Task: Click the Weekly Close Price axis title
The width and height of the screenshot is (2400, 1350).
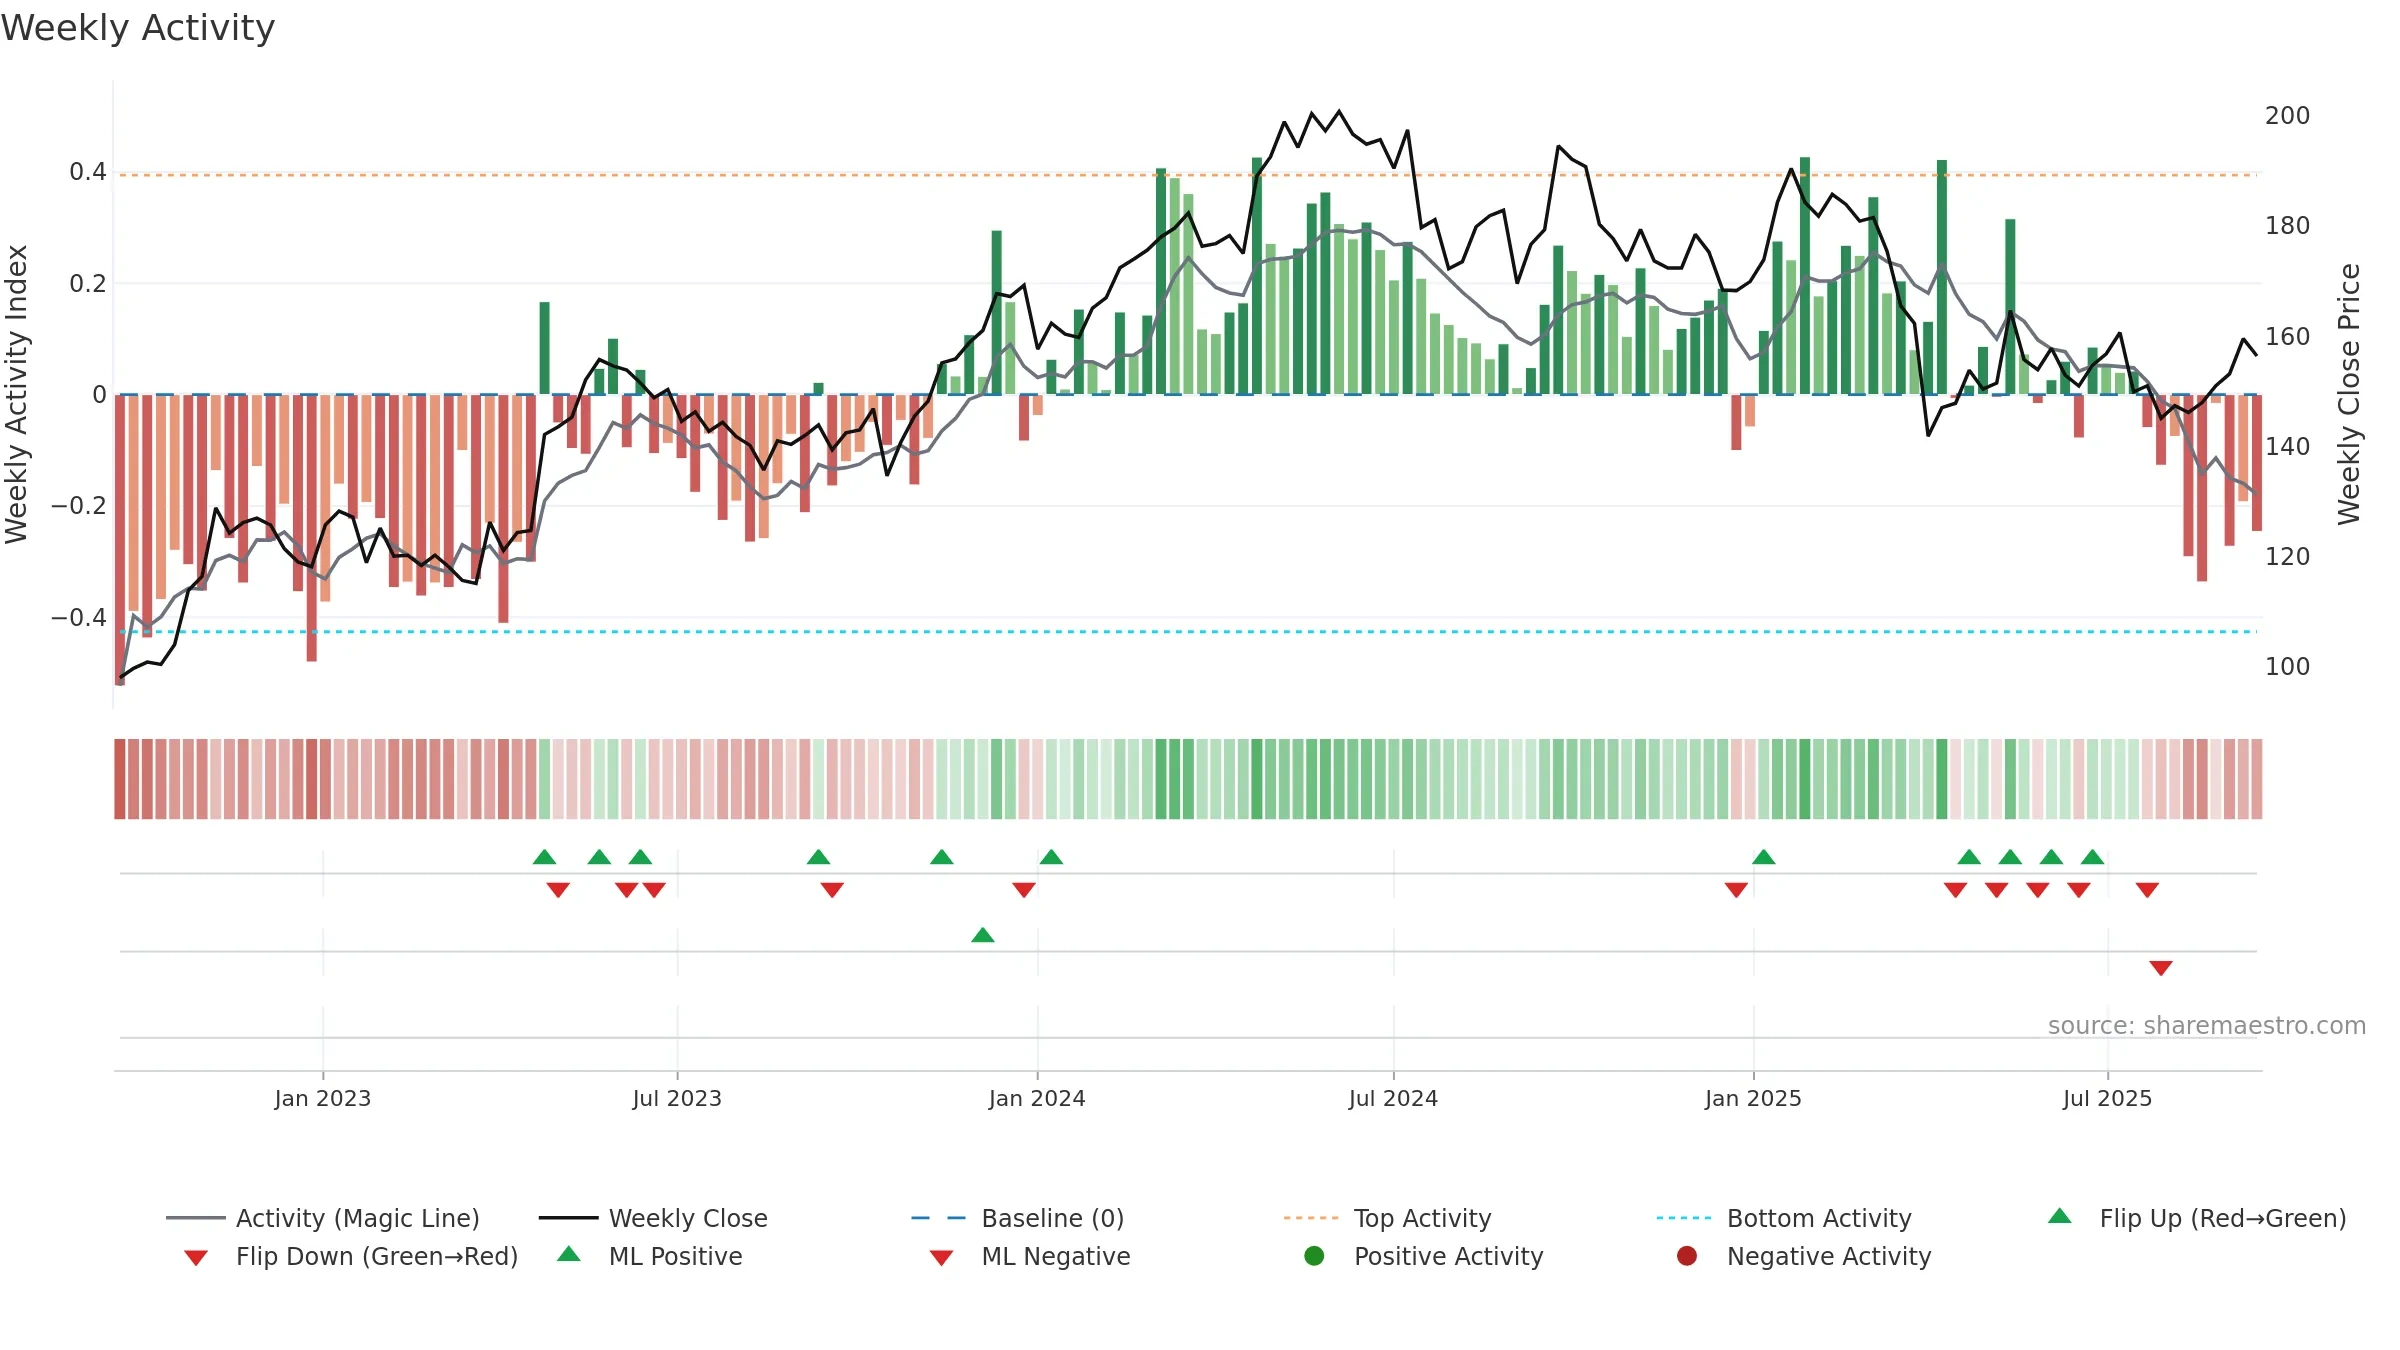Action: point(2349,394)
